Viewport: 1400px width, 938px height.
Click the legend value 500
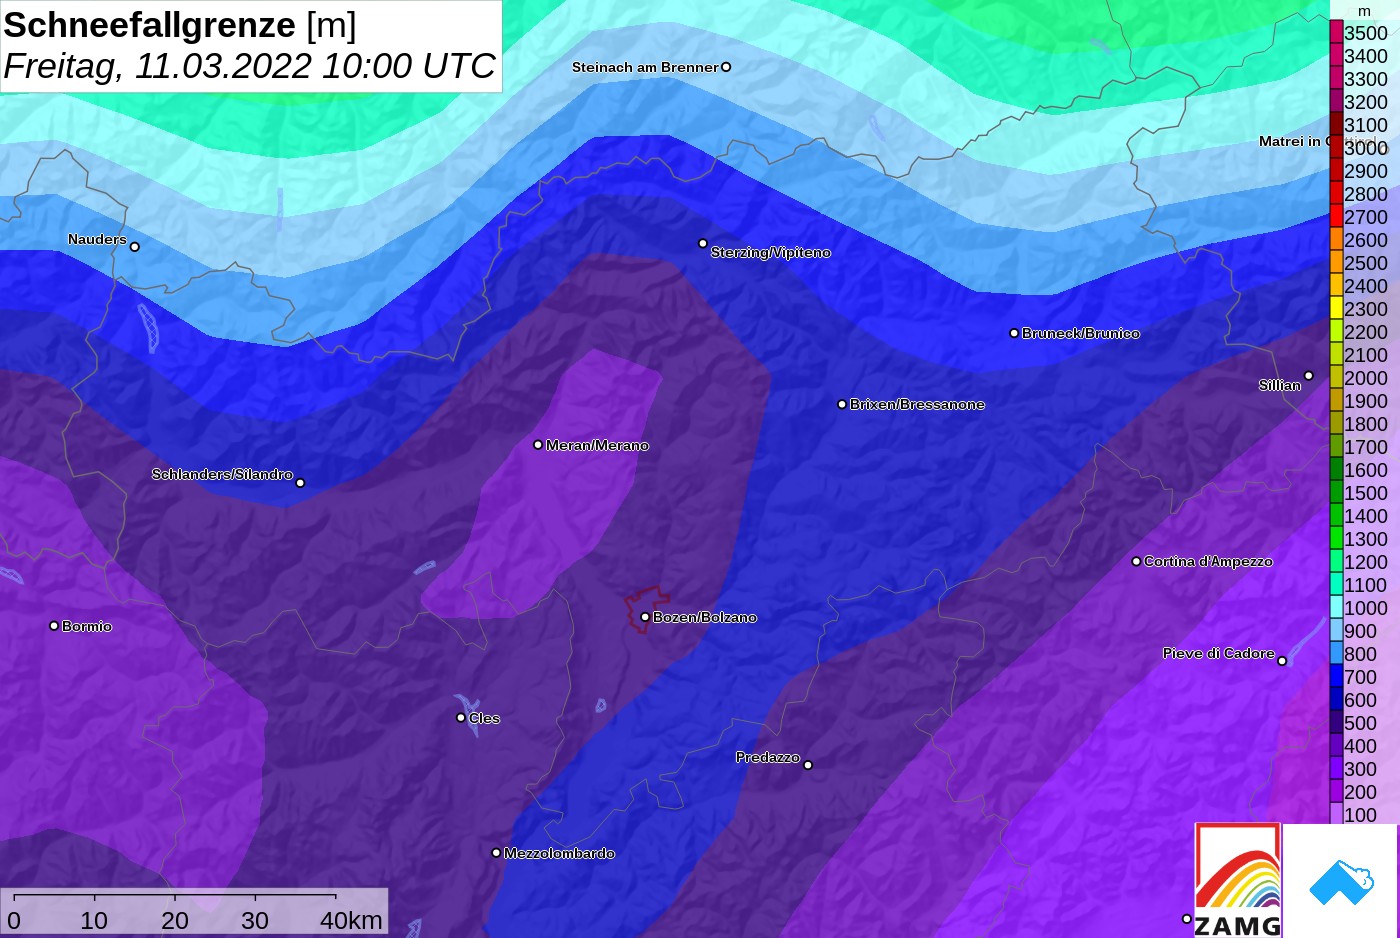click(1361, 723)
